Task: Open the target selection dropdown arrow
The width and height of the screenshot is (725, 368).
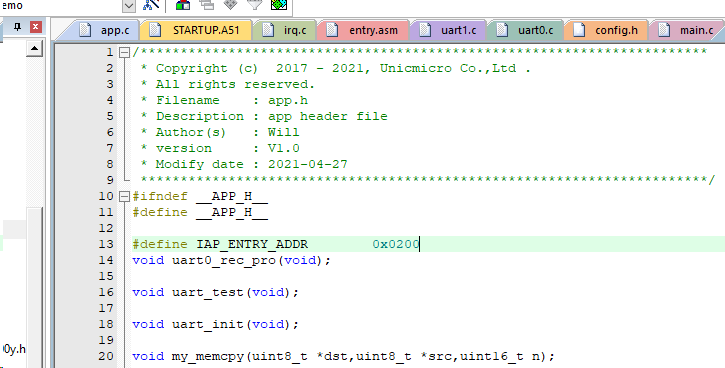Action: [129, 6]
